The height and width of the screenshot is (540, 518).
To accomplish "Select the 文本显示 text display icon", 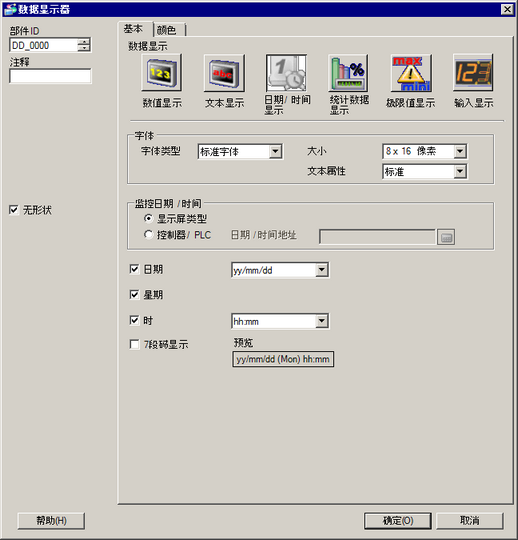I will pyautogui.click(x=224, y=73).
